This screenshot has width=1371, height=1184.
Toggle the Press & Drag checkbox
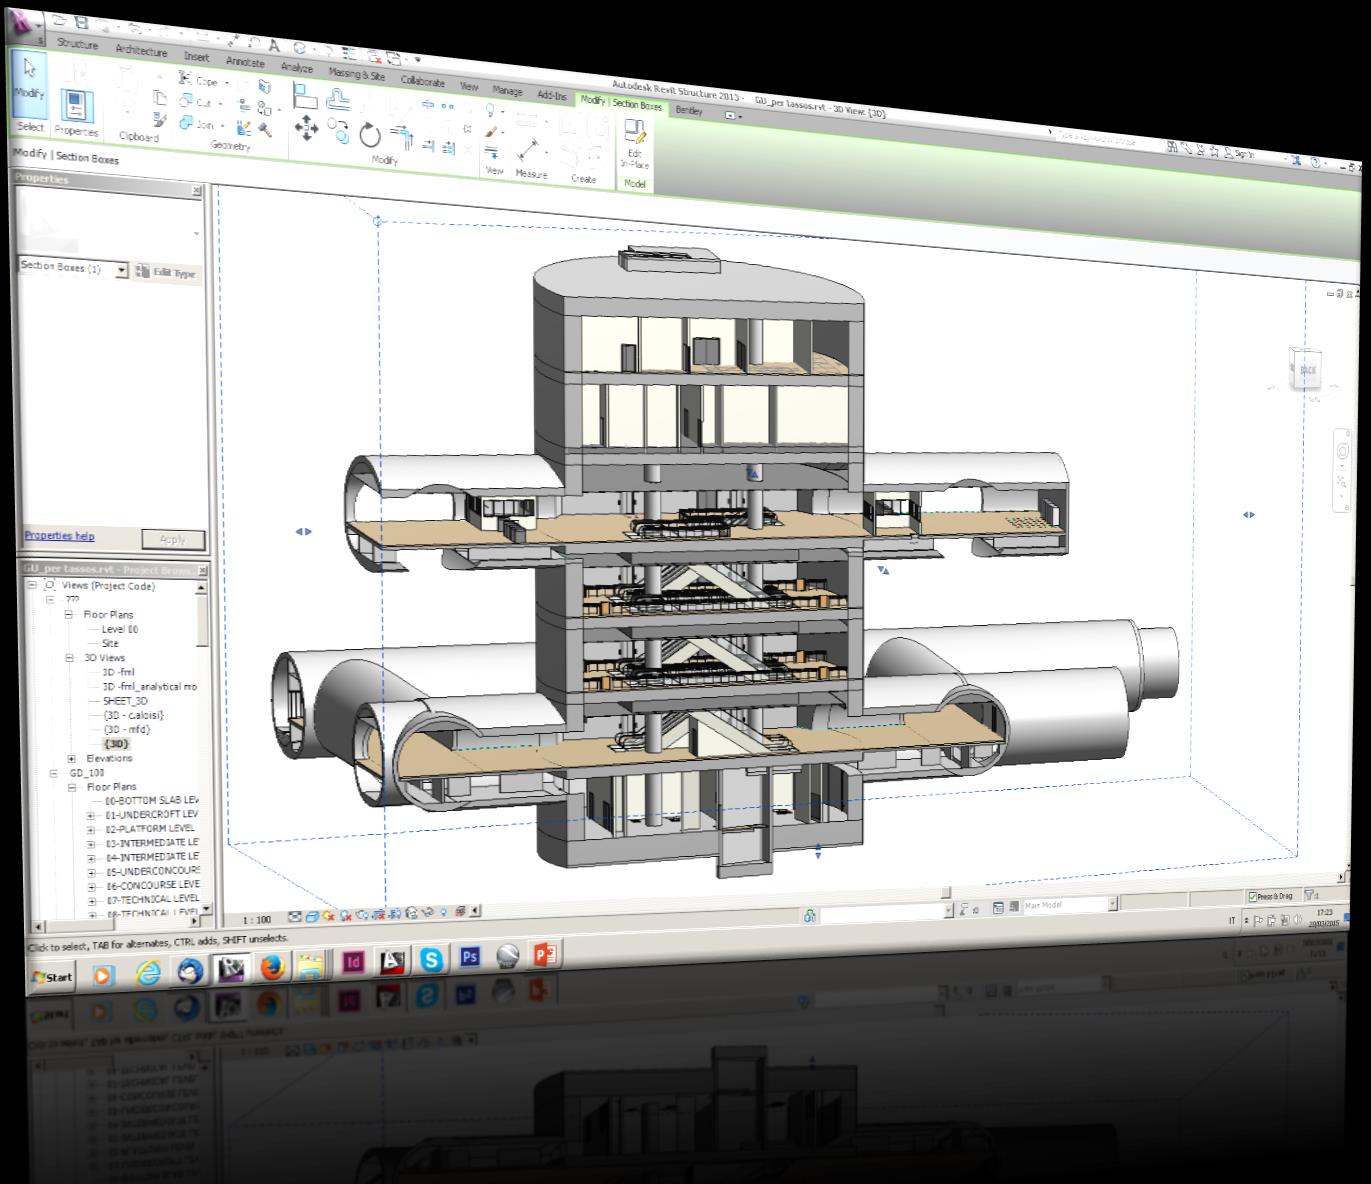pos(1253,897)
